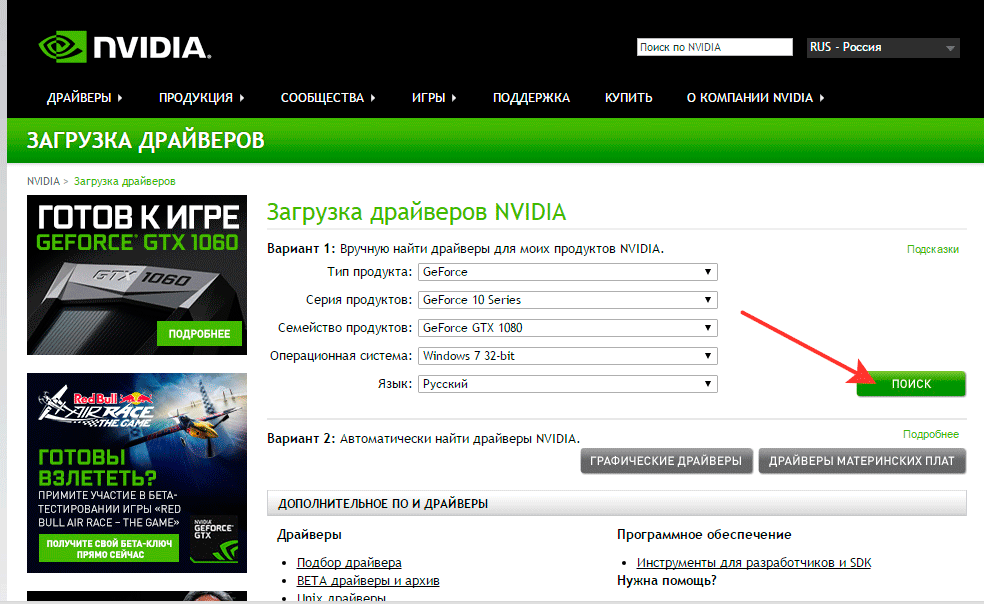Click the Драйверы материнских плат button
The width and height of the screenshot is (984, 604).
862,461
